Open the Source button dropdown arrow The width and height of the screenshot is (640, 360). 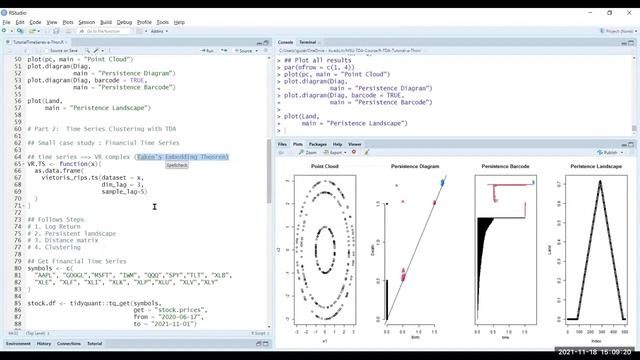(x=257, y=51)
